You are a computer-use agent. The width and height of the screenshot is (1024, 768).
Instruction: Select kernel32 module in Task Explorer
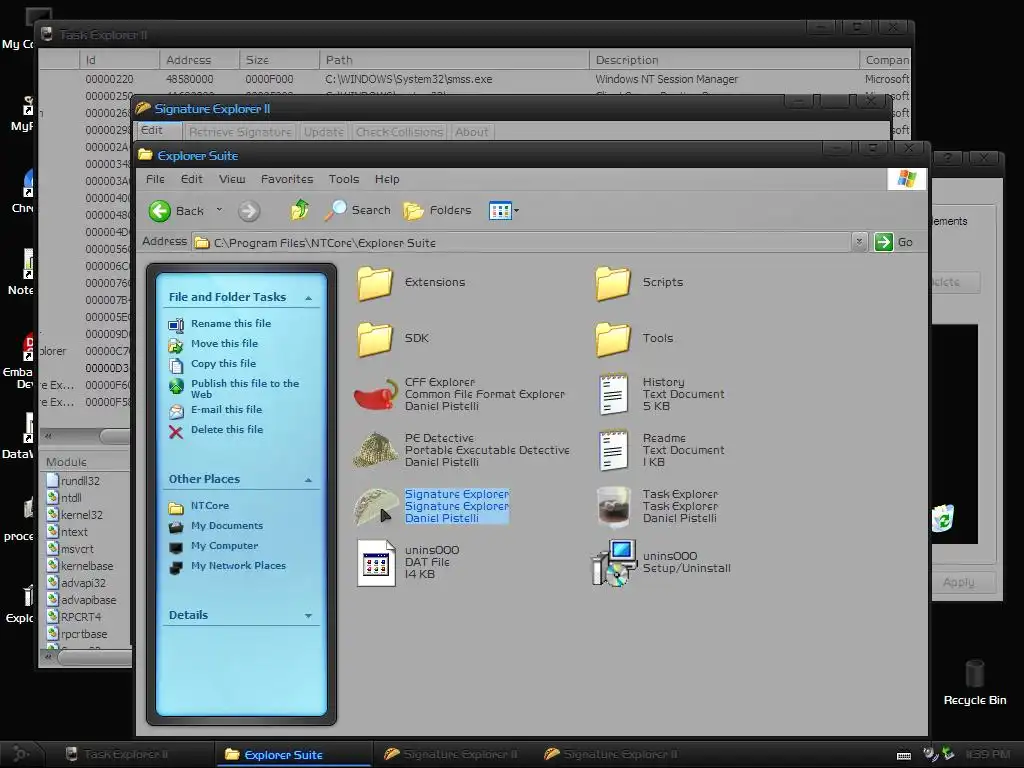tap(81, 515)
